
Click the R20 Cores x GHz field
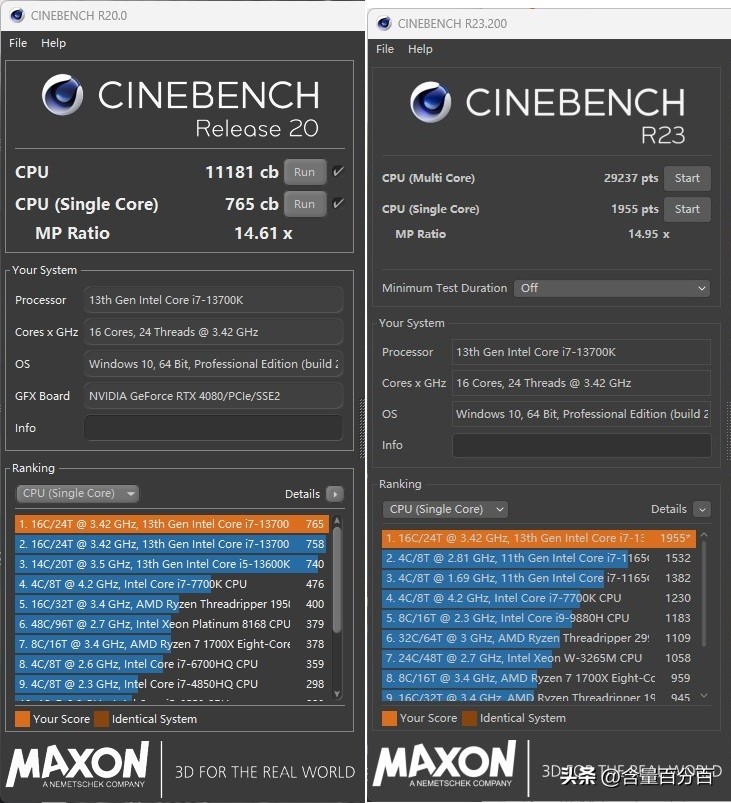coord(213,332)
